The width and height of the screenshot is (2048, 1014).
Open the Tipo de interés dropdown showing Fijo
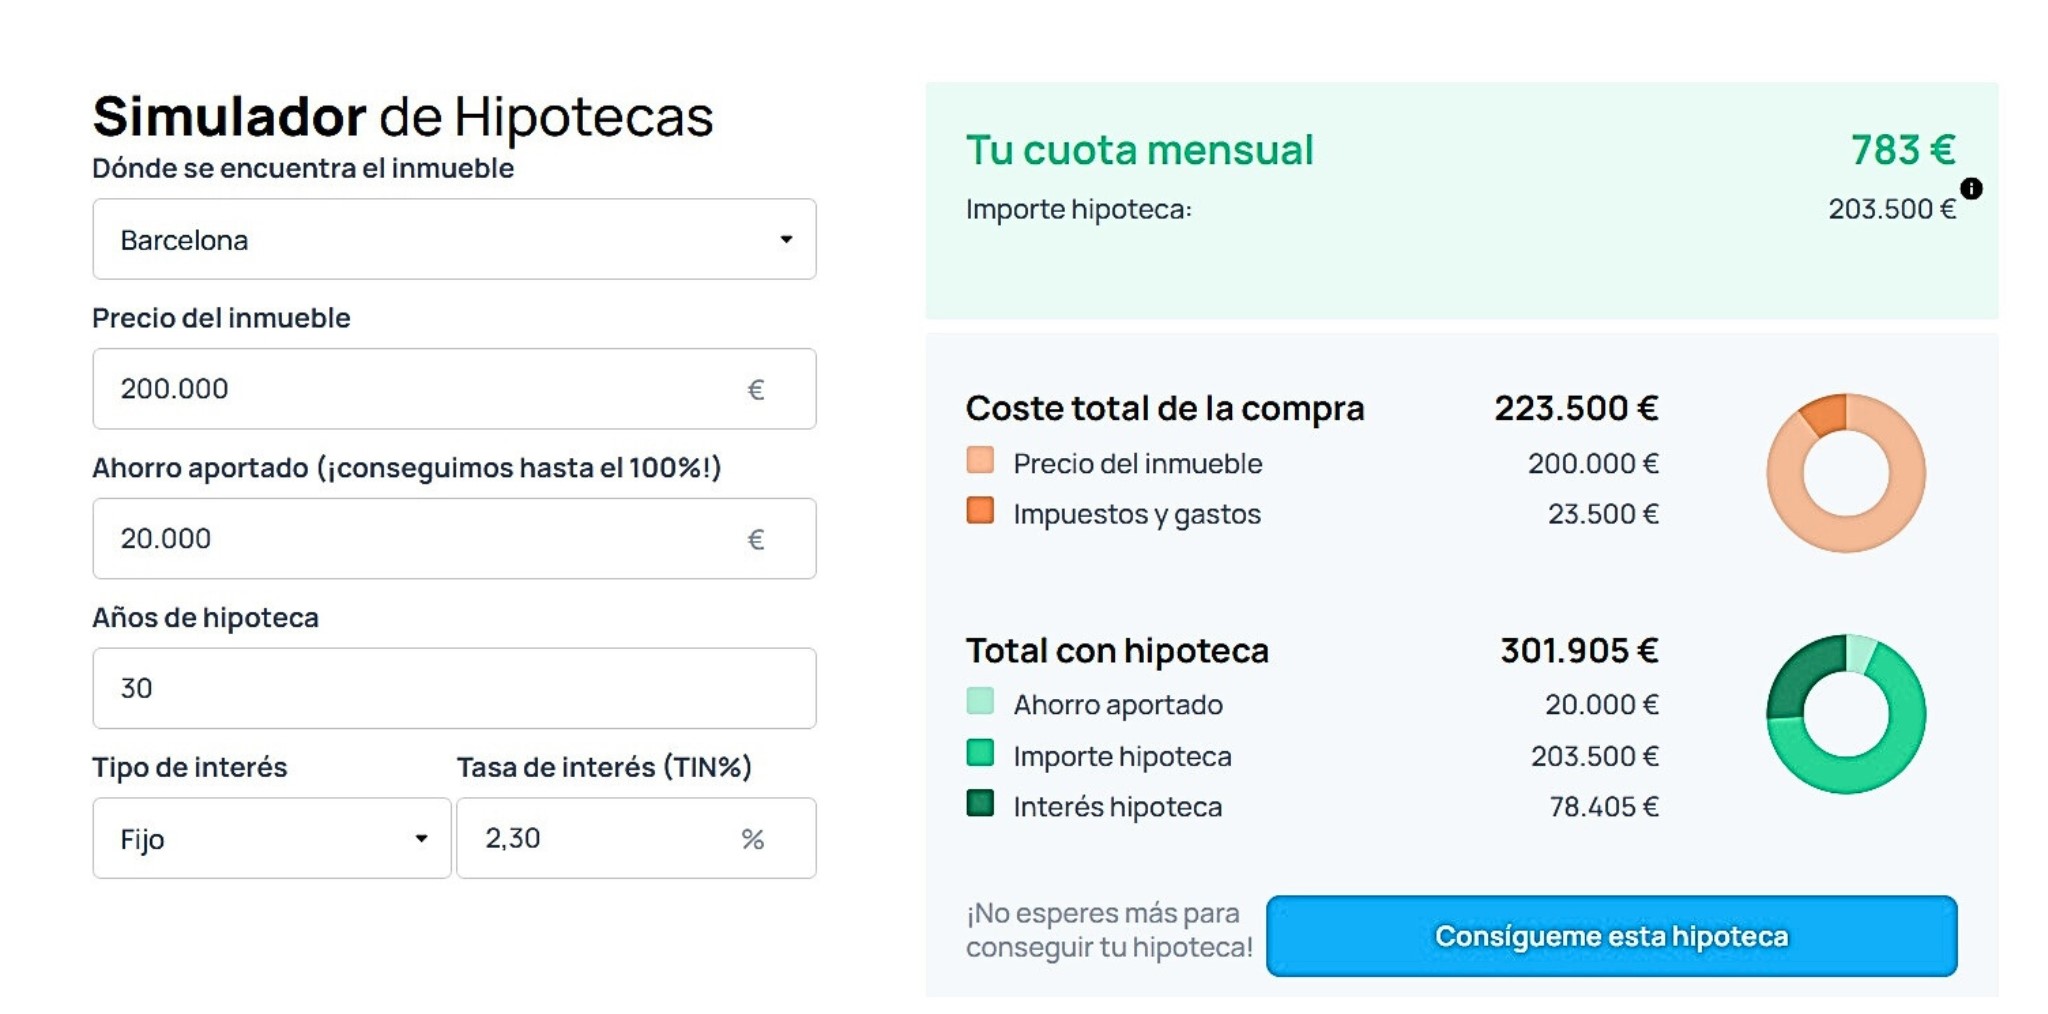[270, 838]
